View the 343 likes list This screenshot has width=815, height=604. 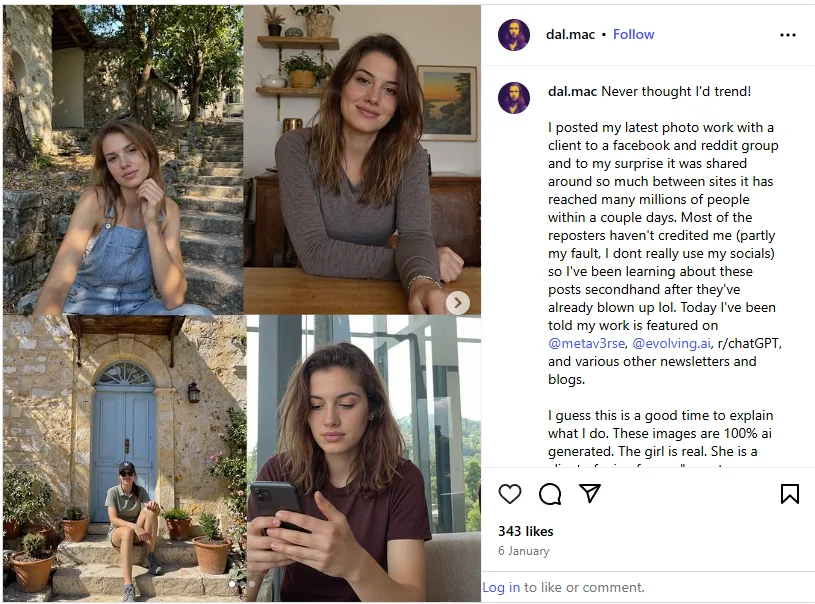point(525,531)
